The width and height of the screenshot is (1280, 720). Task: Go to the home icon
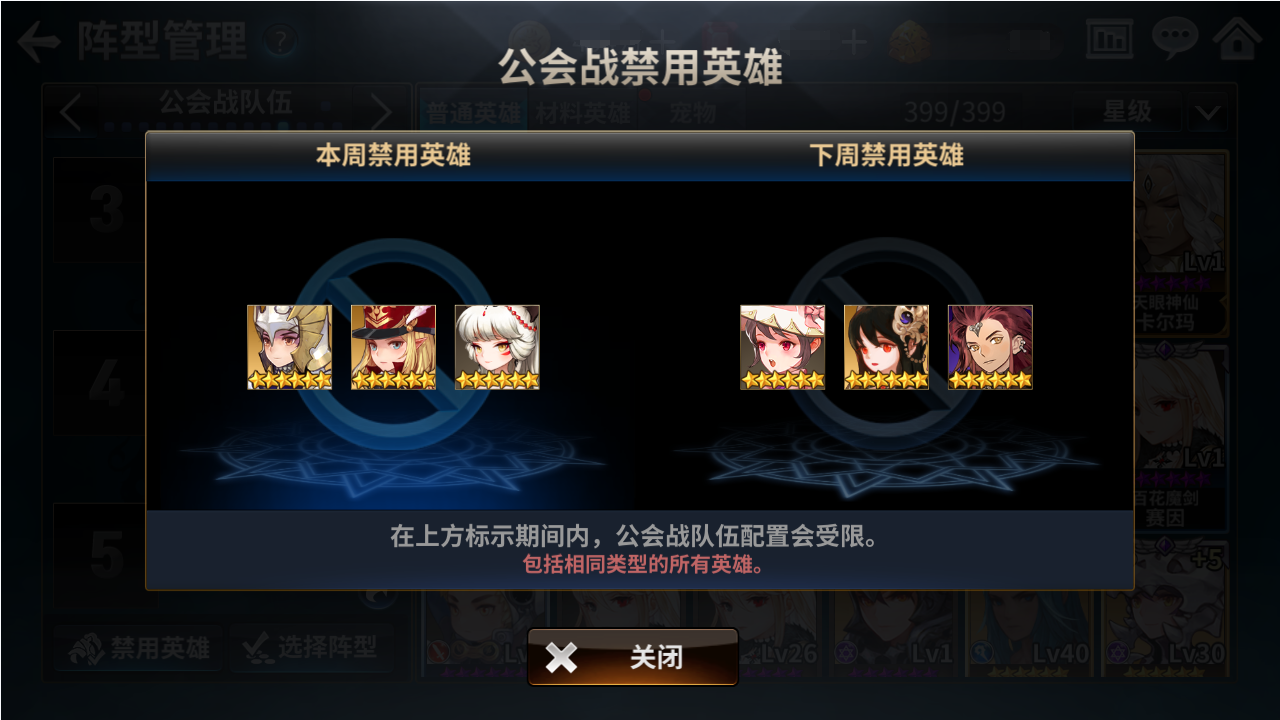tap(1237, 39)
